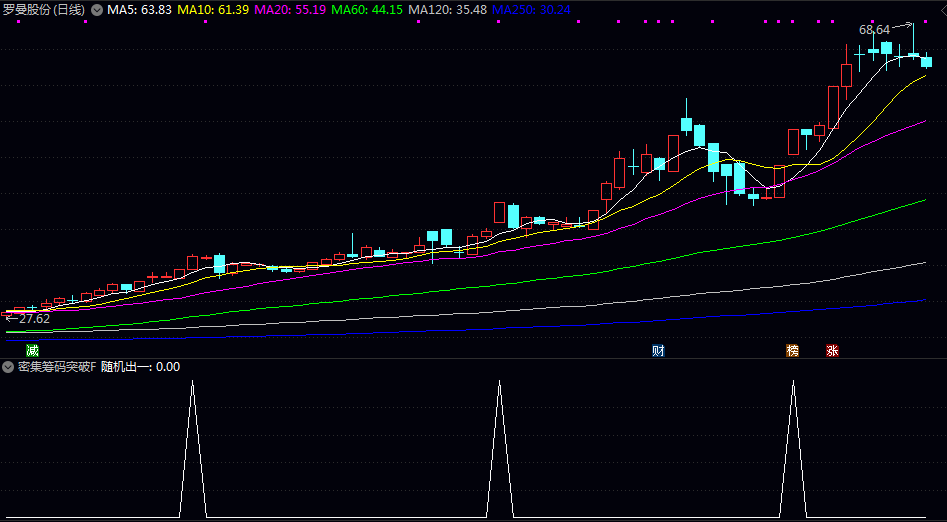The width and height of the screenshot is (947, 522).
Task: Click the orange 榜 marker icon
Action: click(x=792, y=351)
